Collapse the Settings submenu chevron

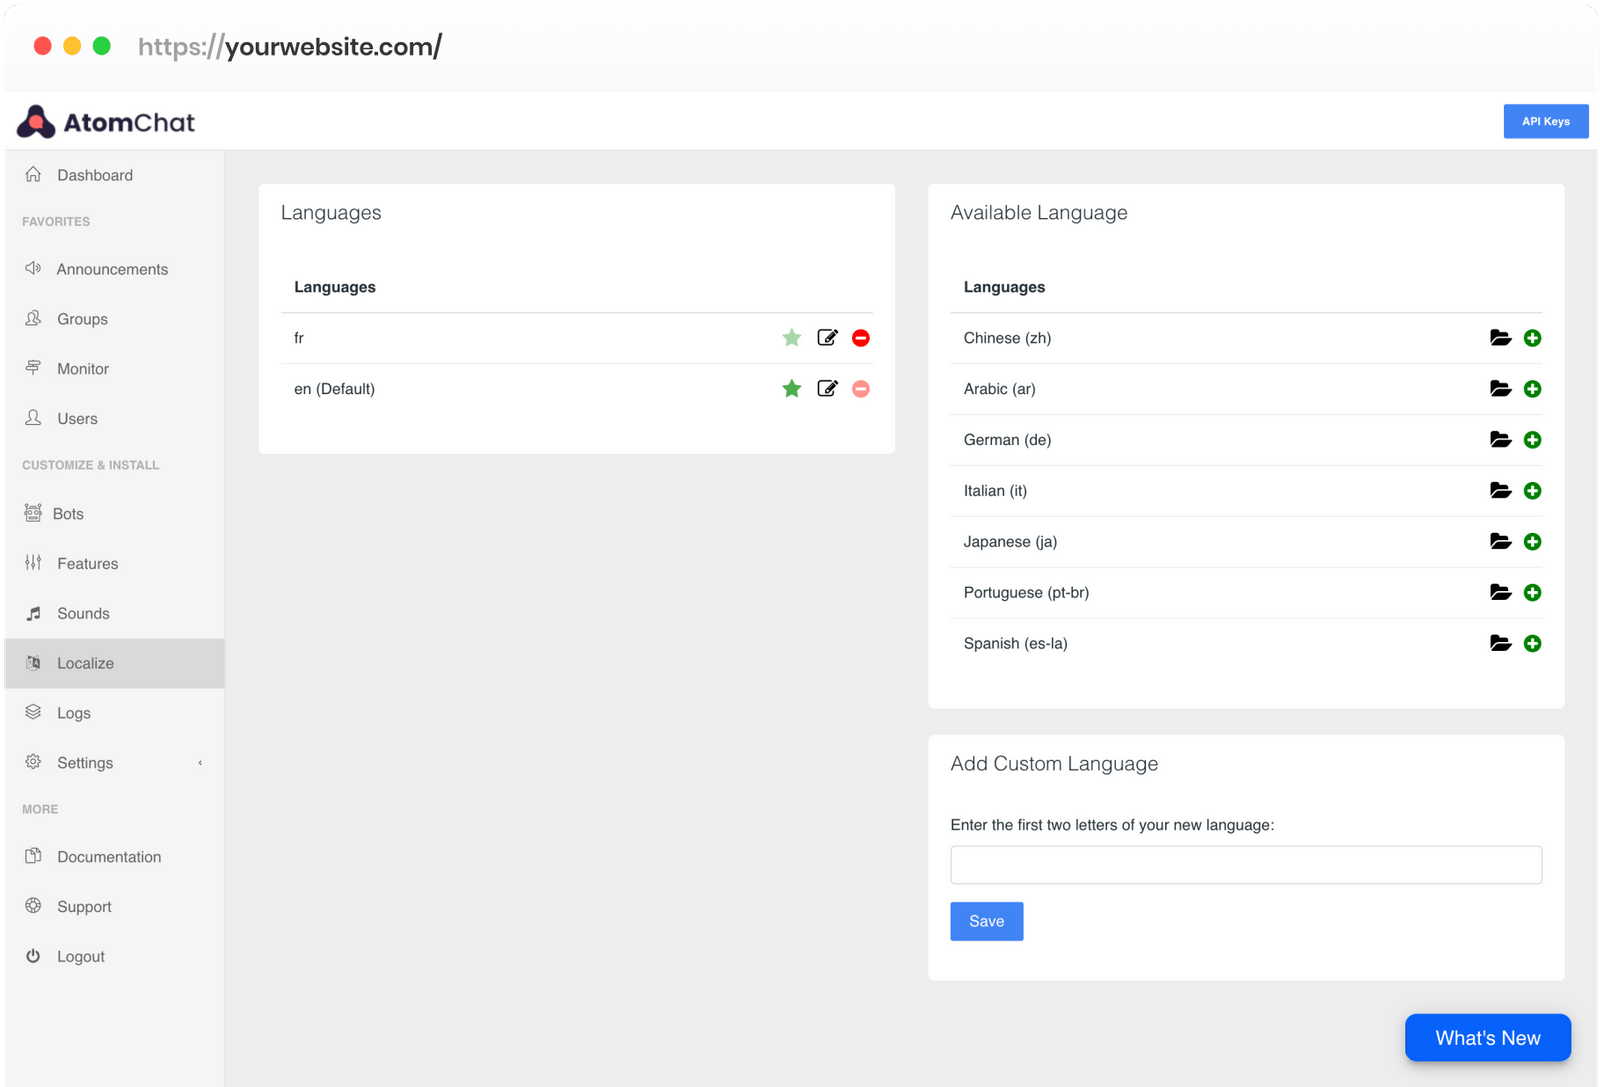point(200,763)
